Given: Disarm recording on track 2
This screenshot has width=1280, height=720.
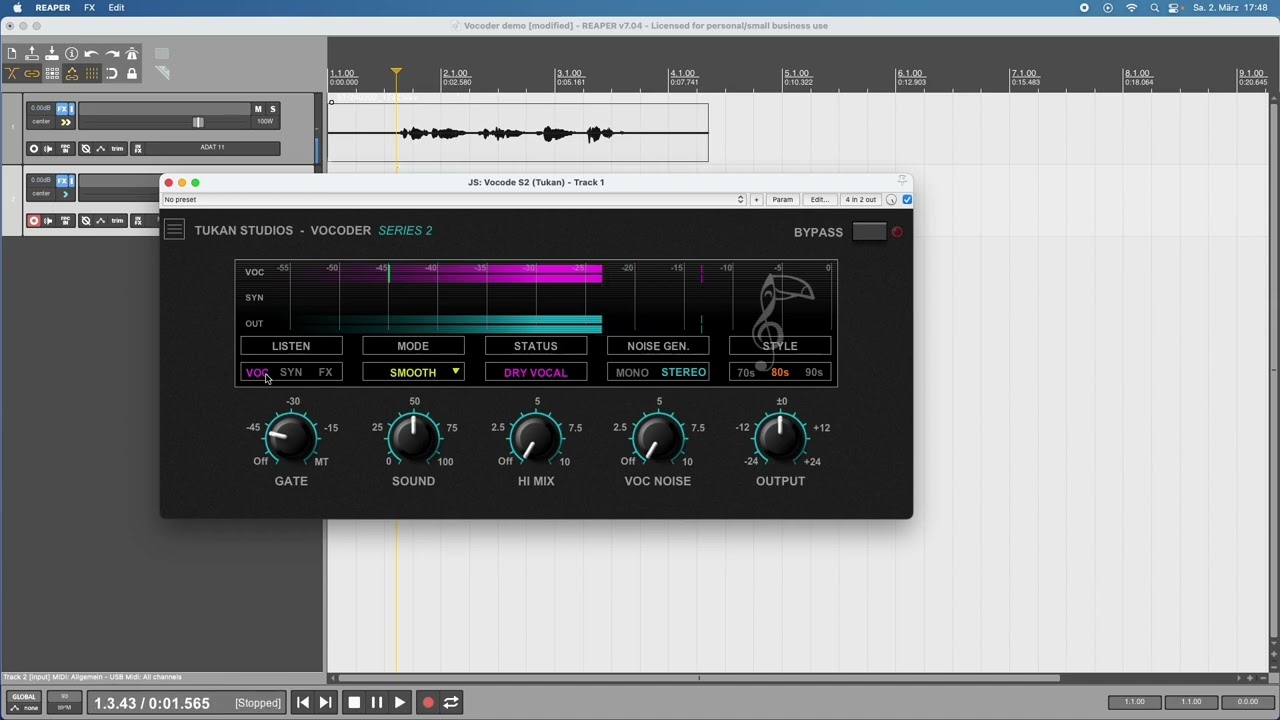Looking at the screenshot, I should click(34, 221).
